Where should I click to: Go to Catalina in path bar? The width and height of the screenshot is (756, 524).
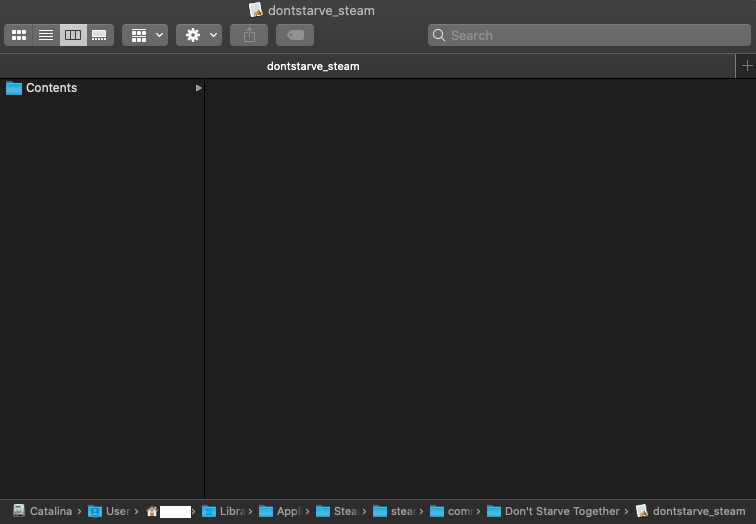click(42, 511)
